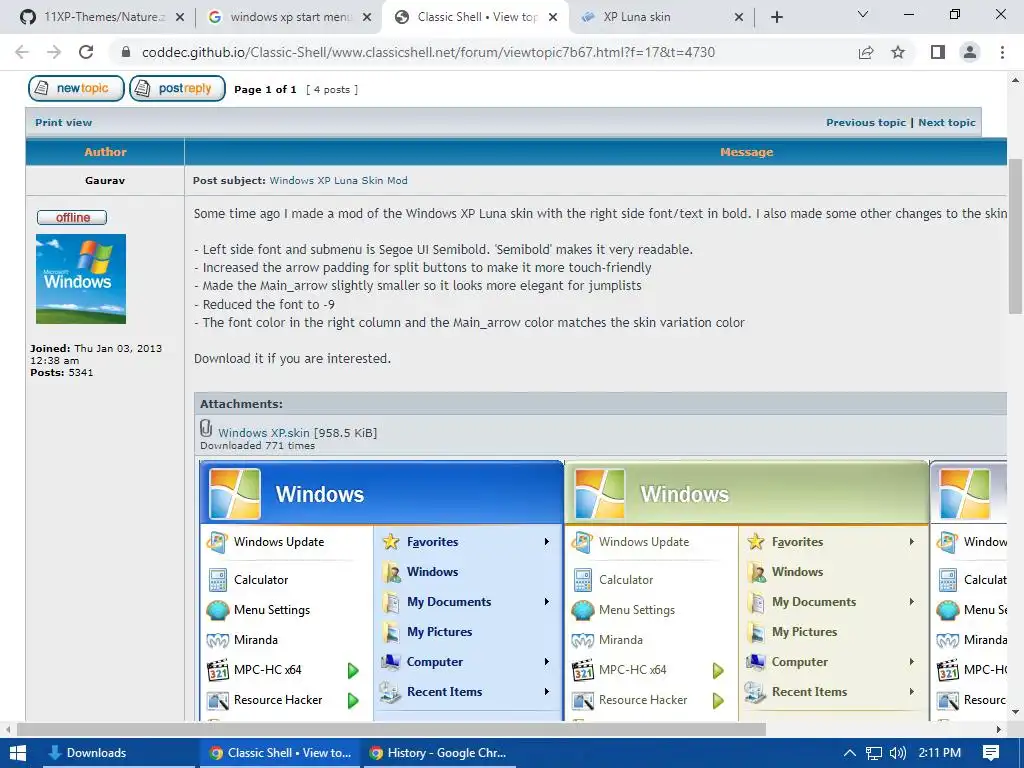Click the site lock icon
The width and height of the screenshot is (1024, 768).
125,52
